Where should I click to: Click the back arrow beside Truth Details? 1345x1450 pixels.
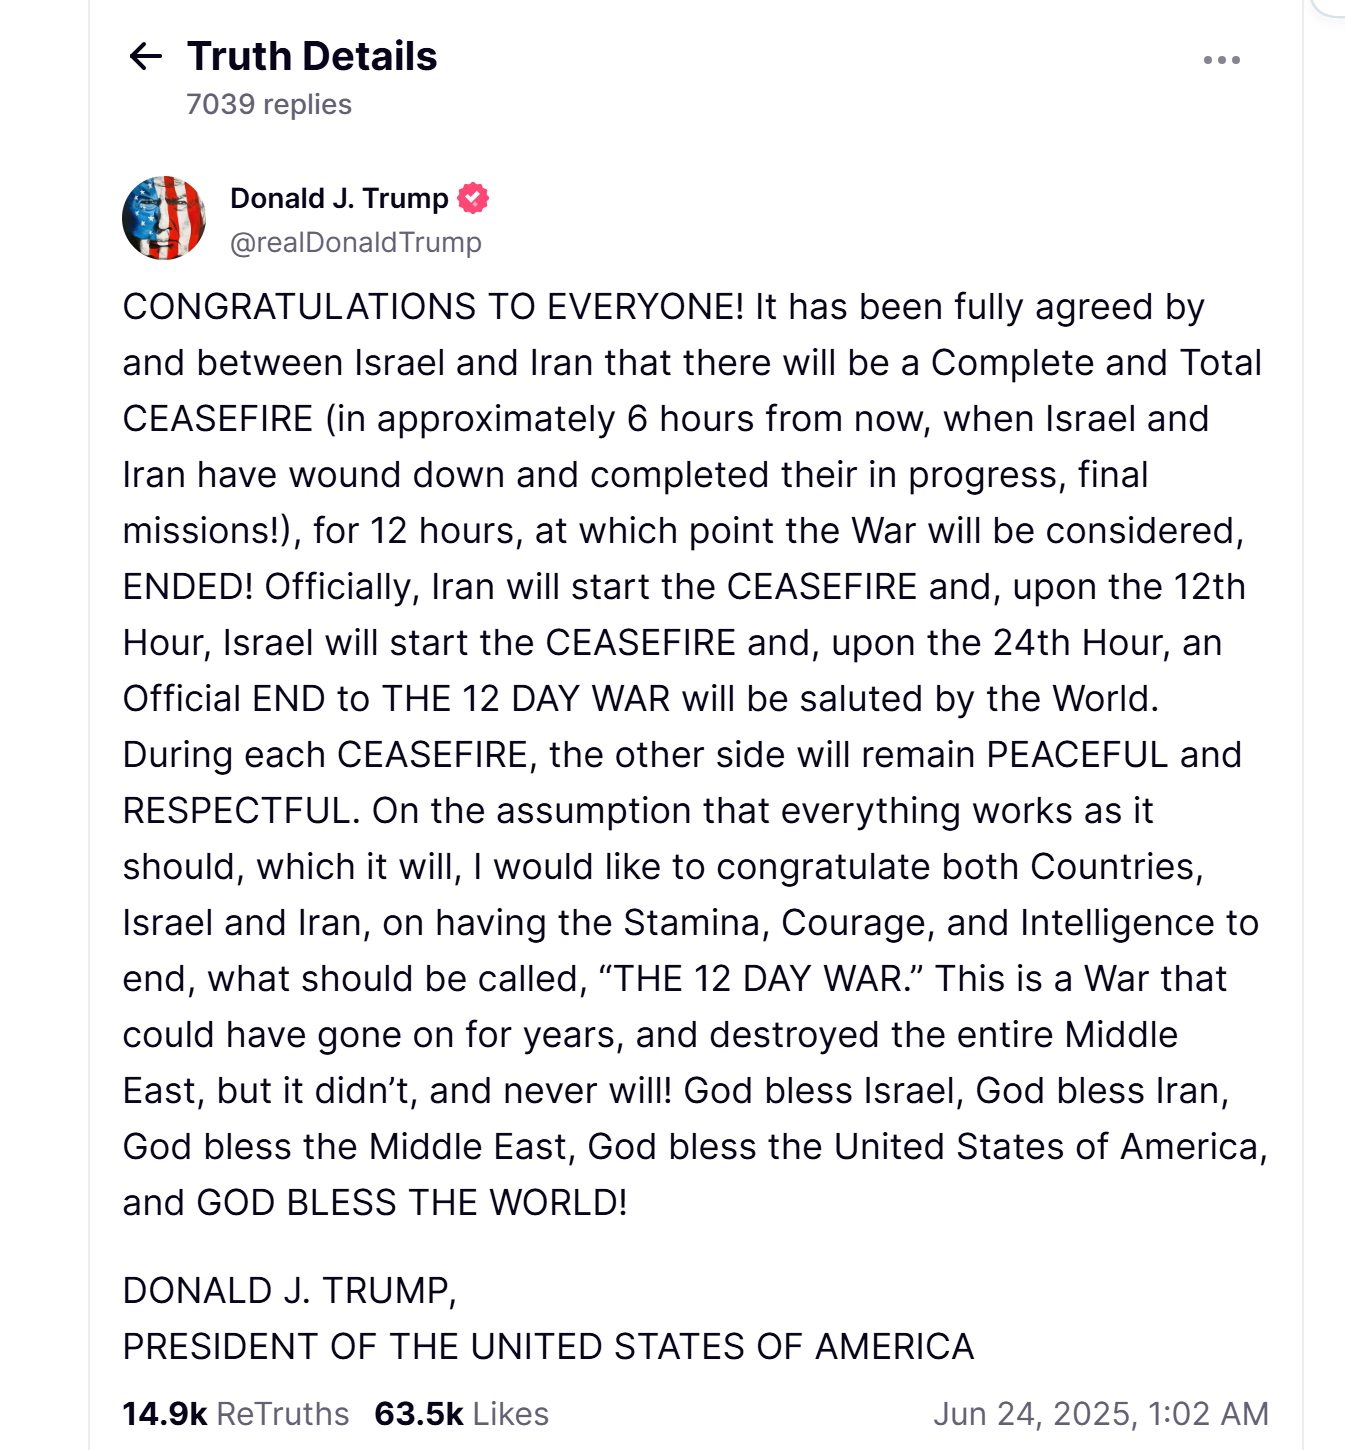(146, 57)
